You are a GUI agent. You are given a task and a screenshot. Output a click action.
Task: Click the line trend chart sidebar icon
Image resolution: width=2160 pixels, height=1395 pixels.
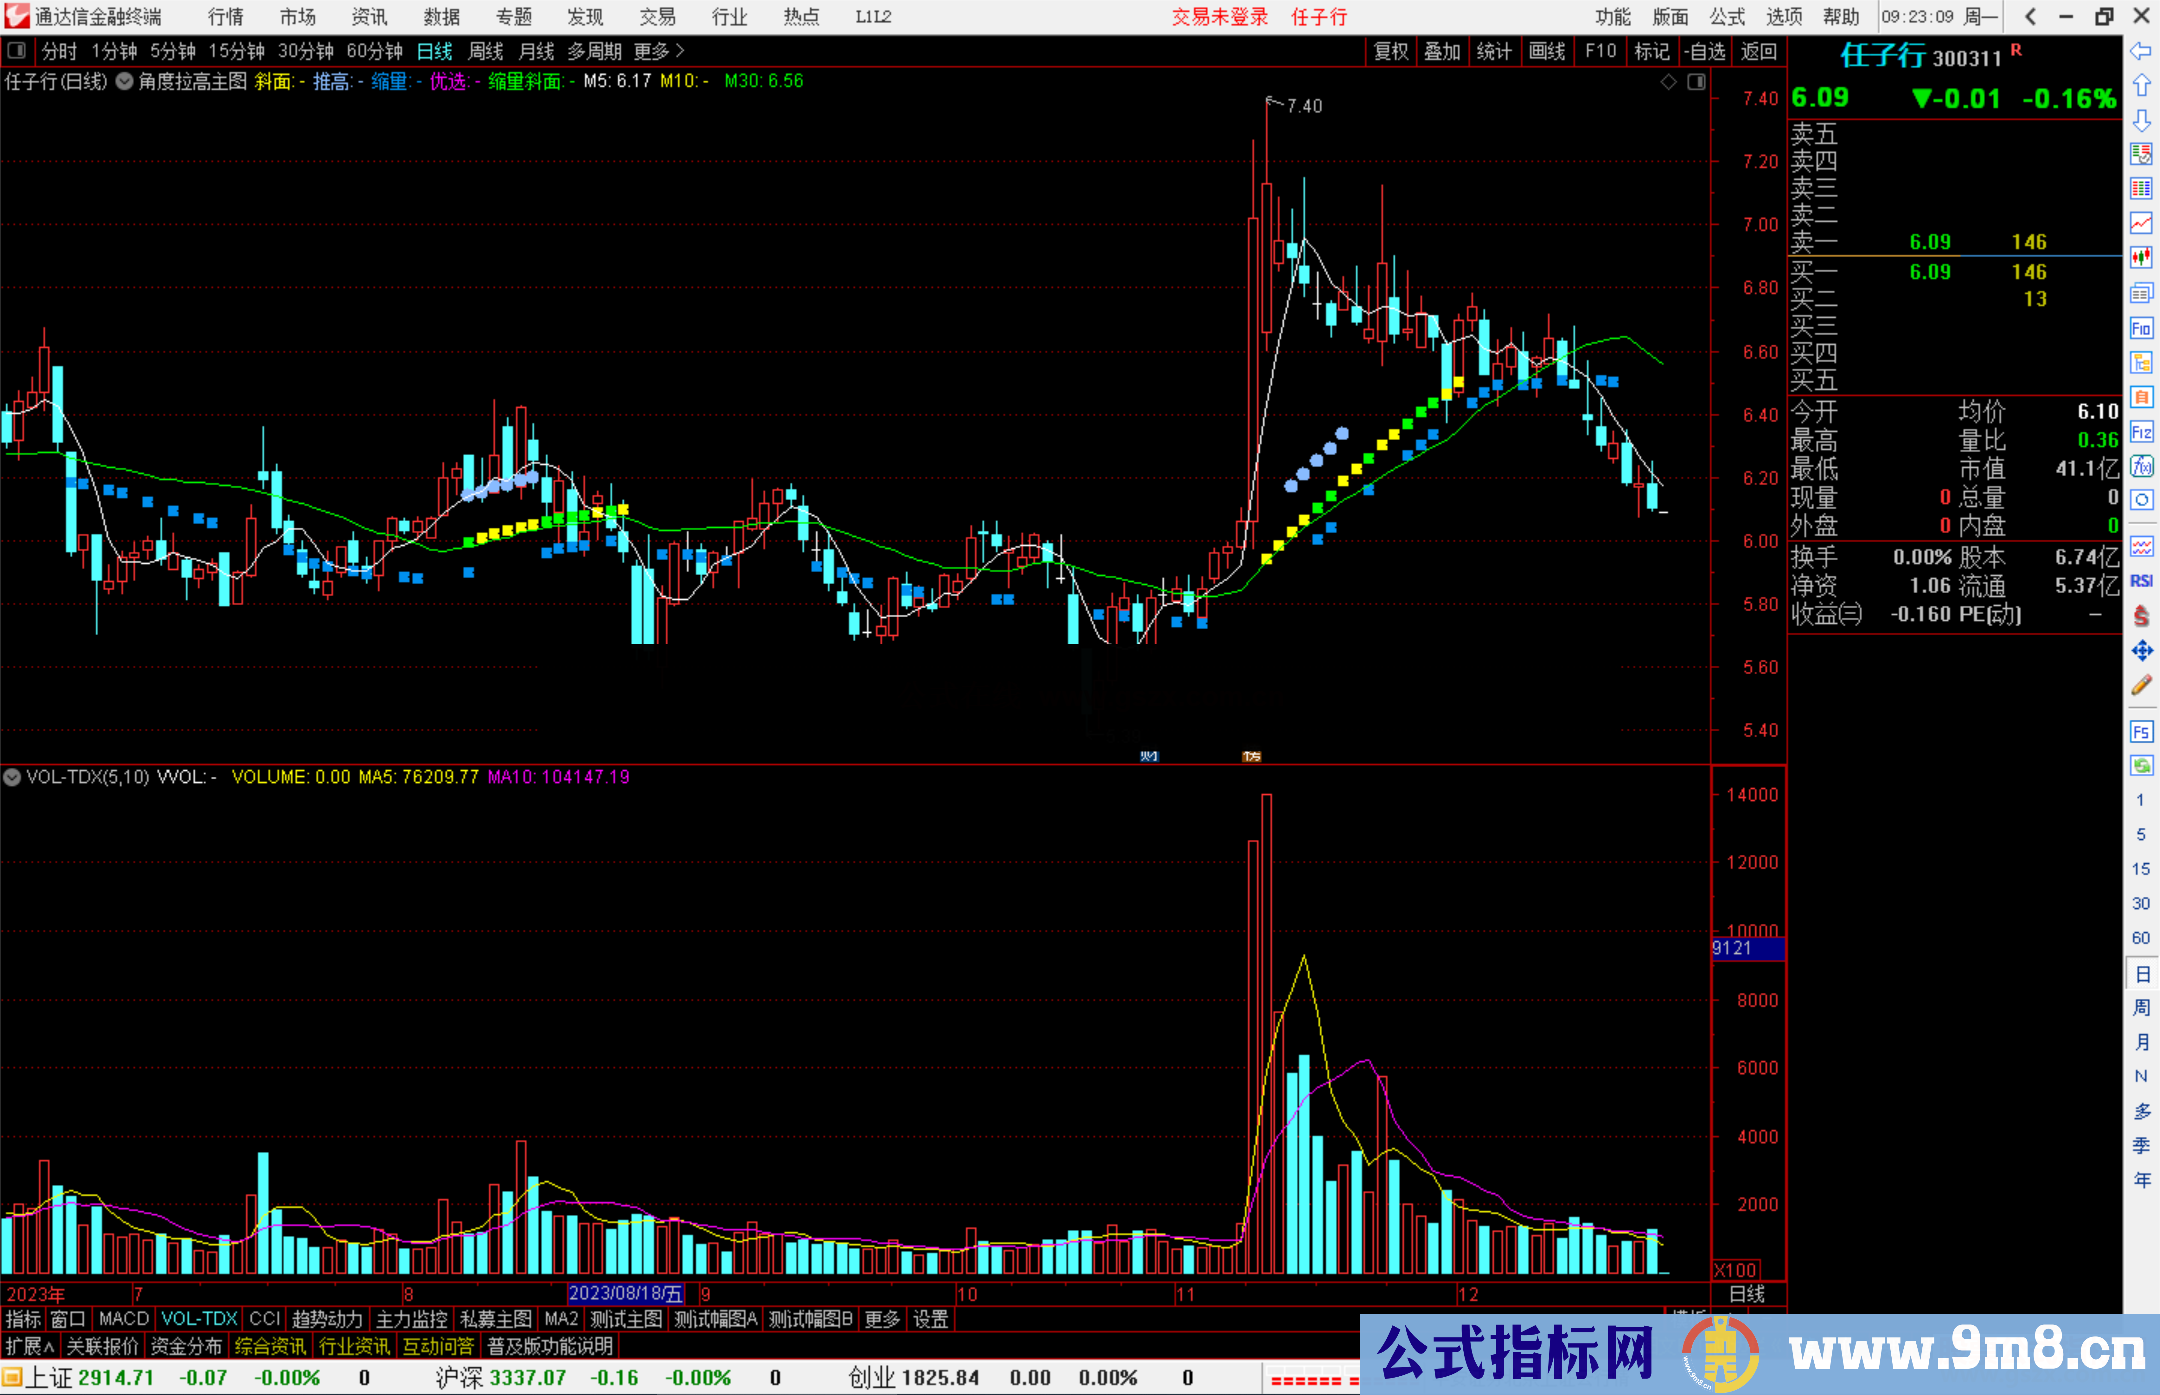pyautogui.click(x=2141, y=223)
